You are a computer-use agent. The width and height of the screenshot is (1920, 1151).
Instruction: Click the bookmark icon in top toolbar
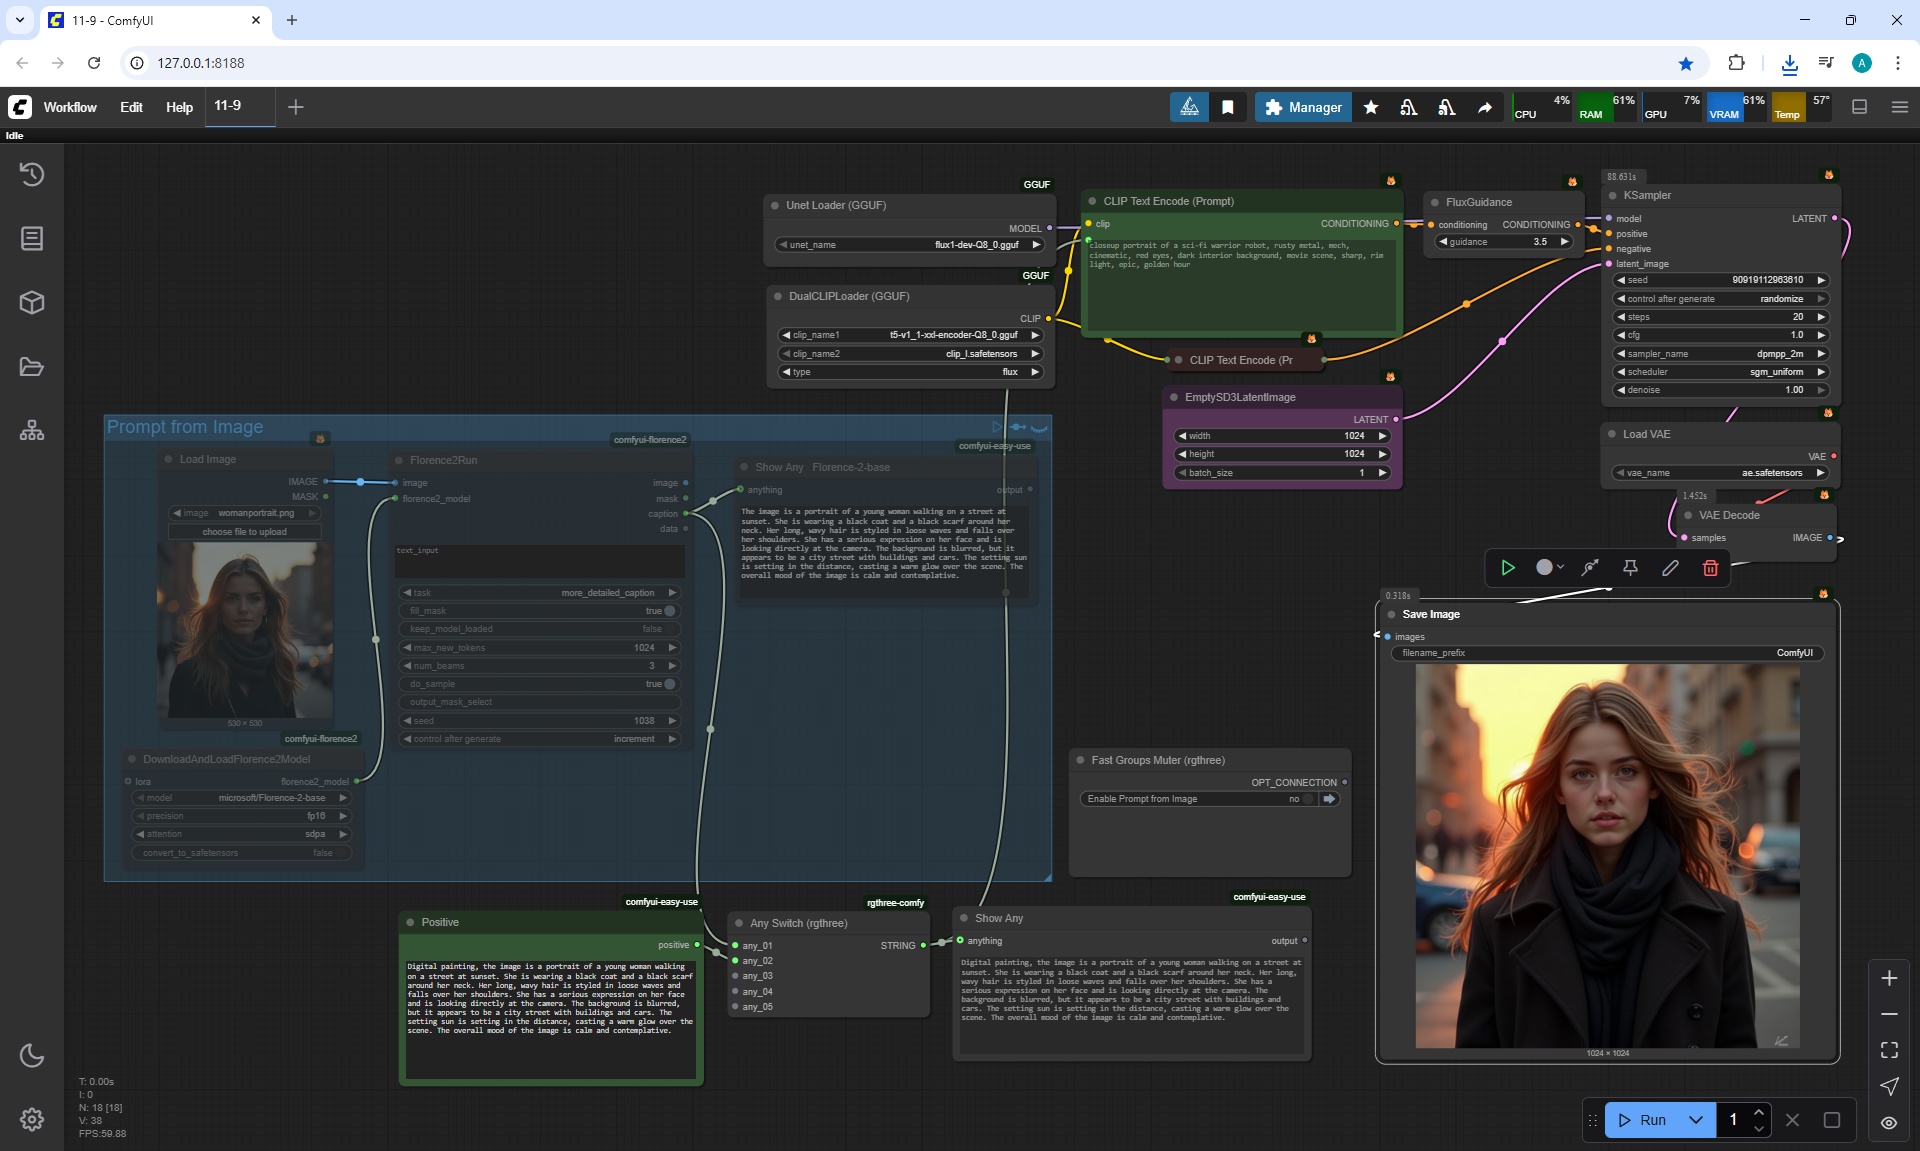coord(1227,107)
